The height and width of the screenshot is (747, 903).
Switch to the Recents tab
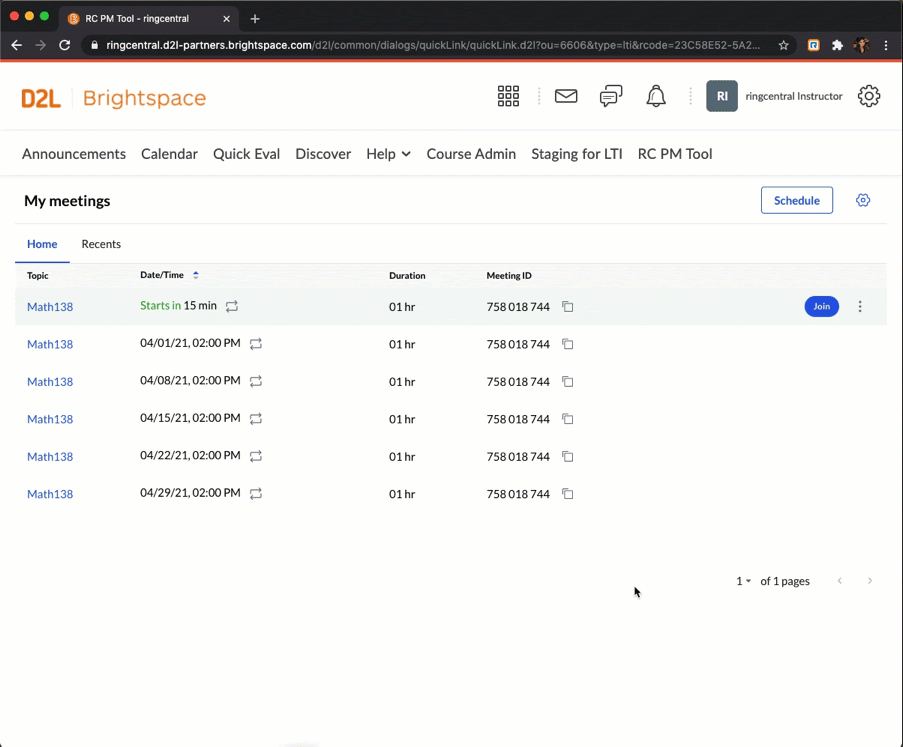pyautogui.click(x=101, y=244)
